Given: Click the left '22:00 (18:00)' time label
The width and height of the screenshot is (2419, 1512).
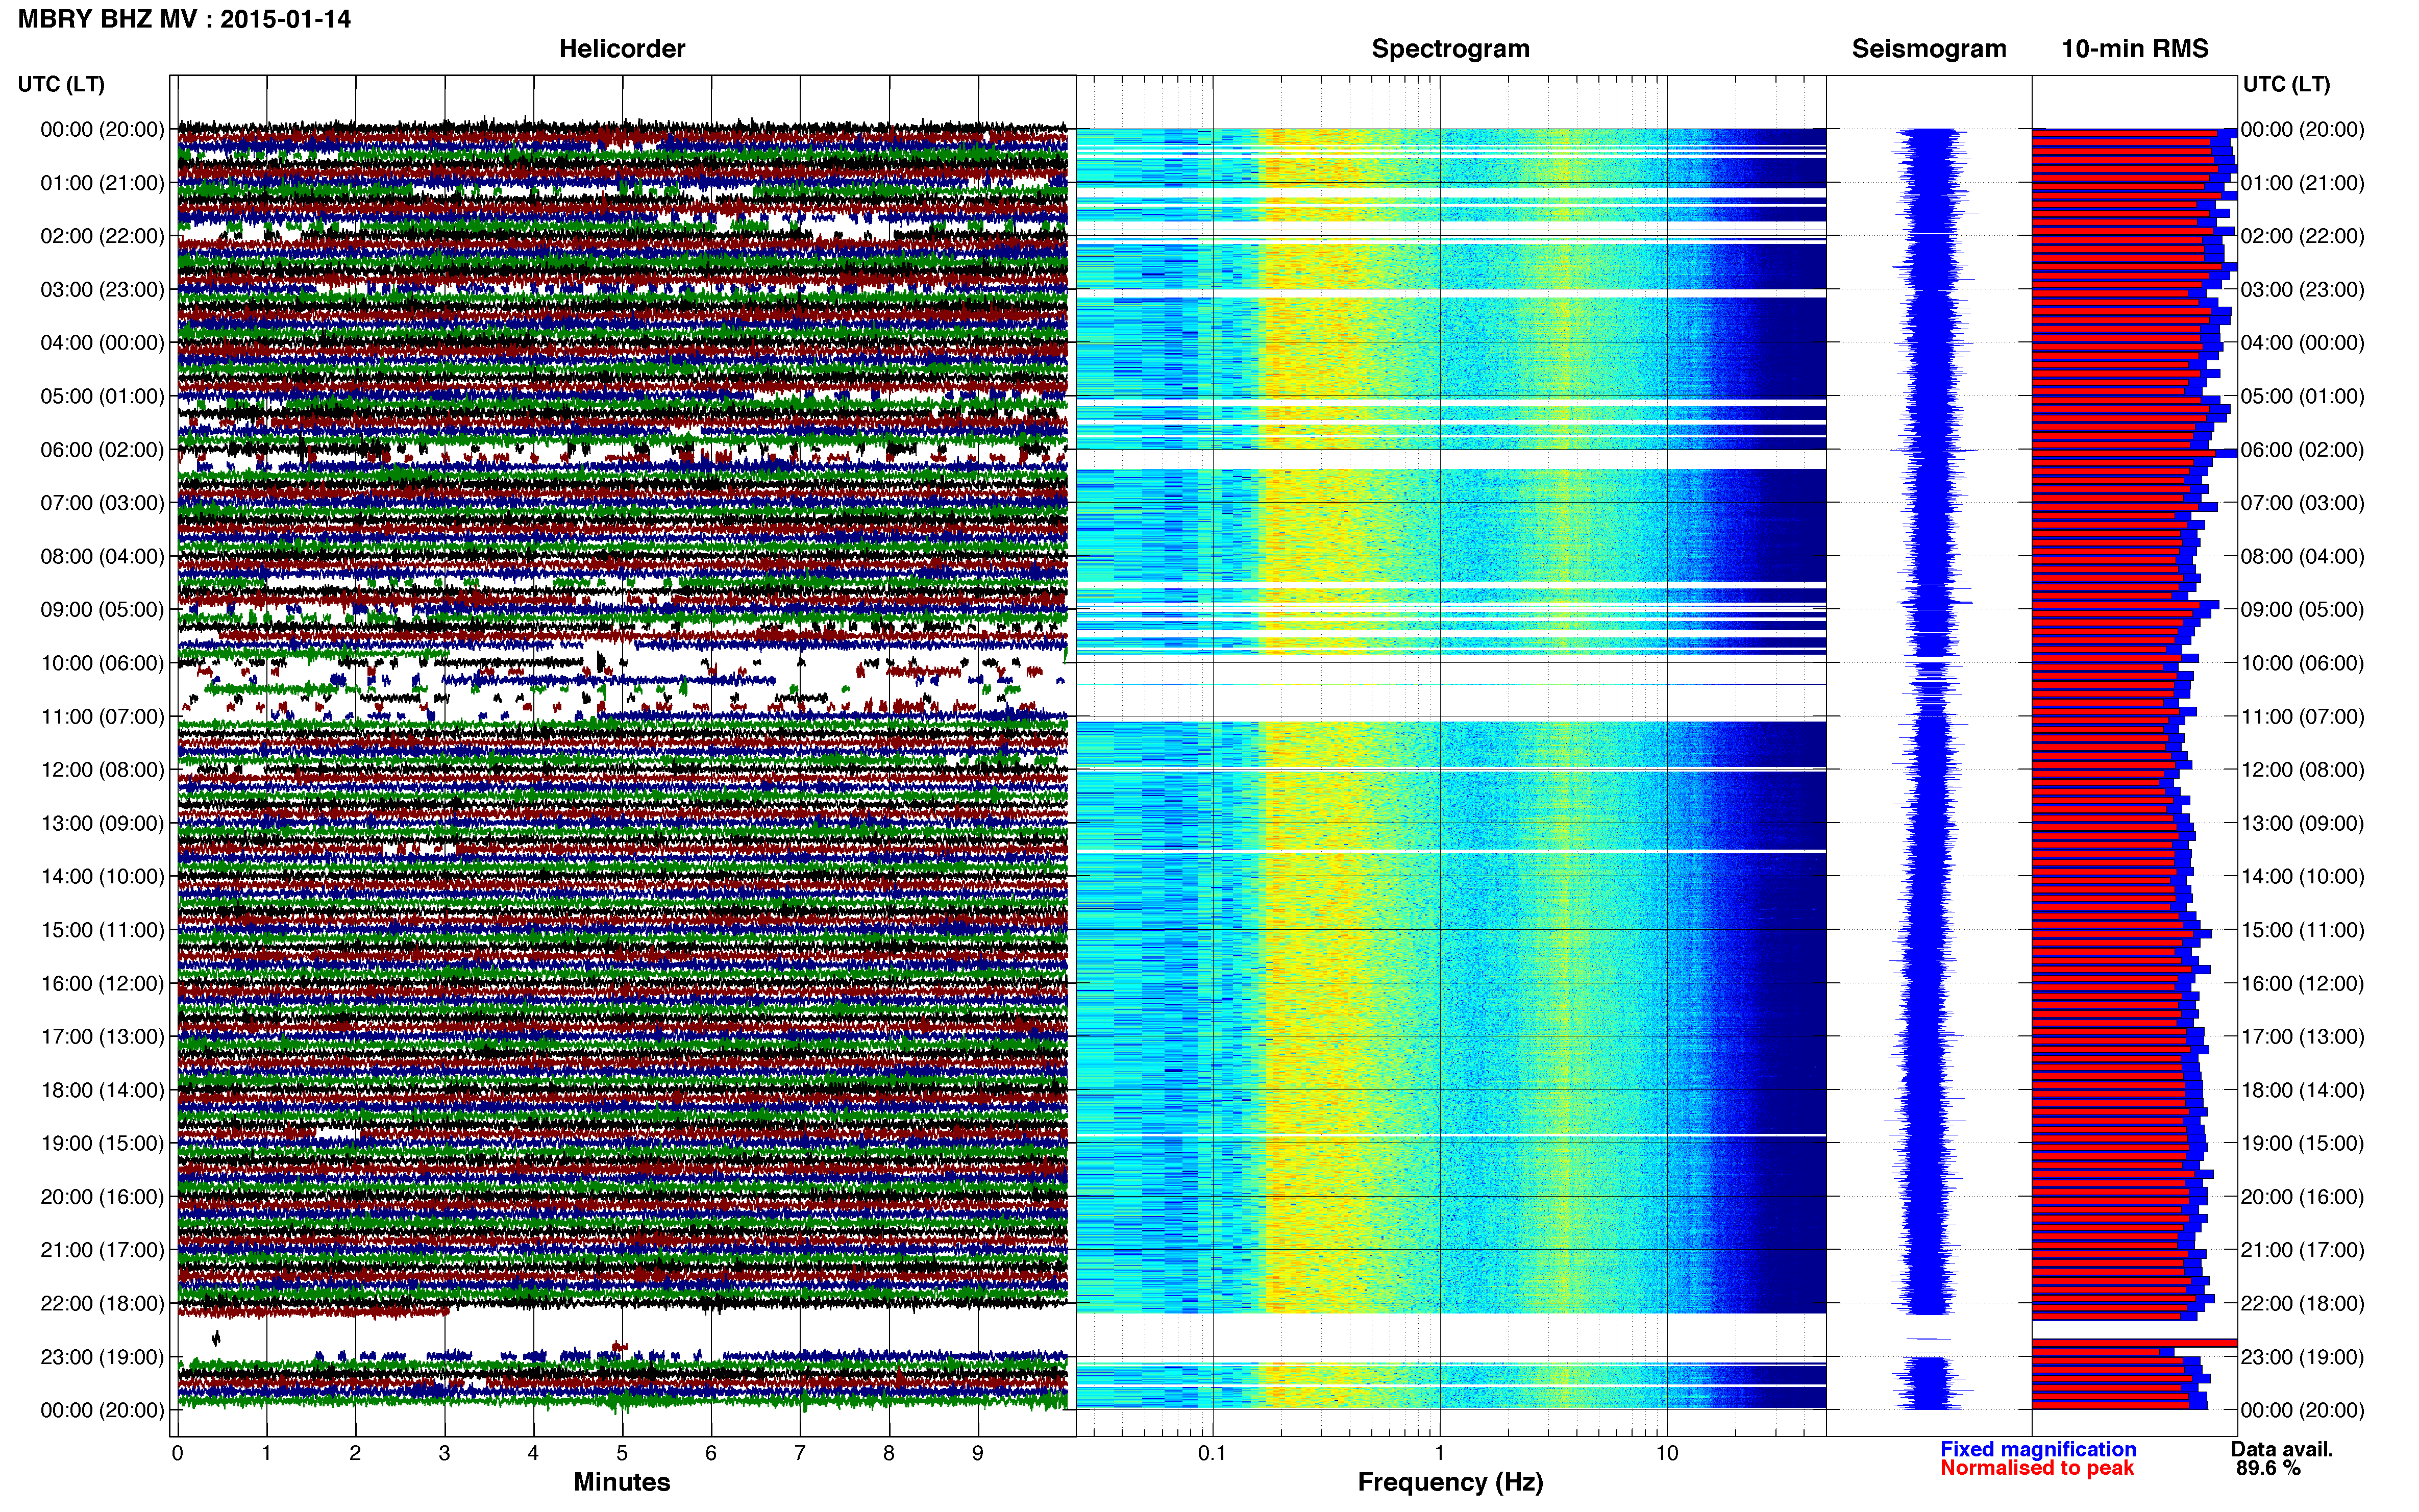Looking at the screenshot, I should 102,1303.
